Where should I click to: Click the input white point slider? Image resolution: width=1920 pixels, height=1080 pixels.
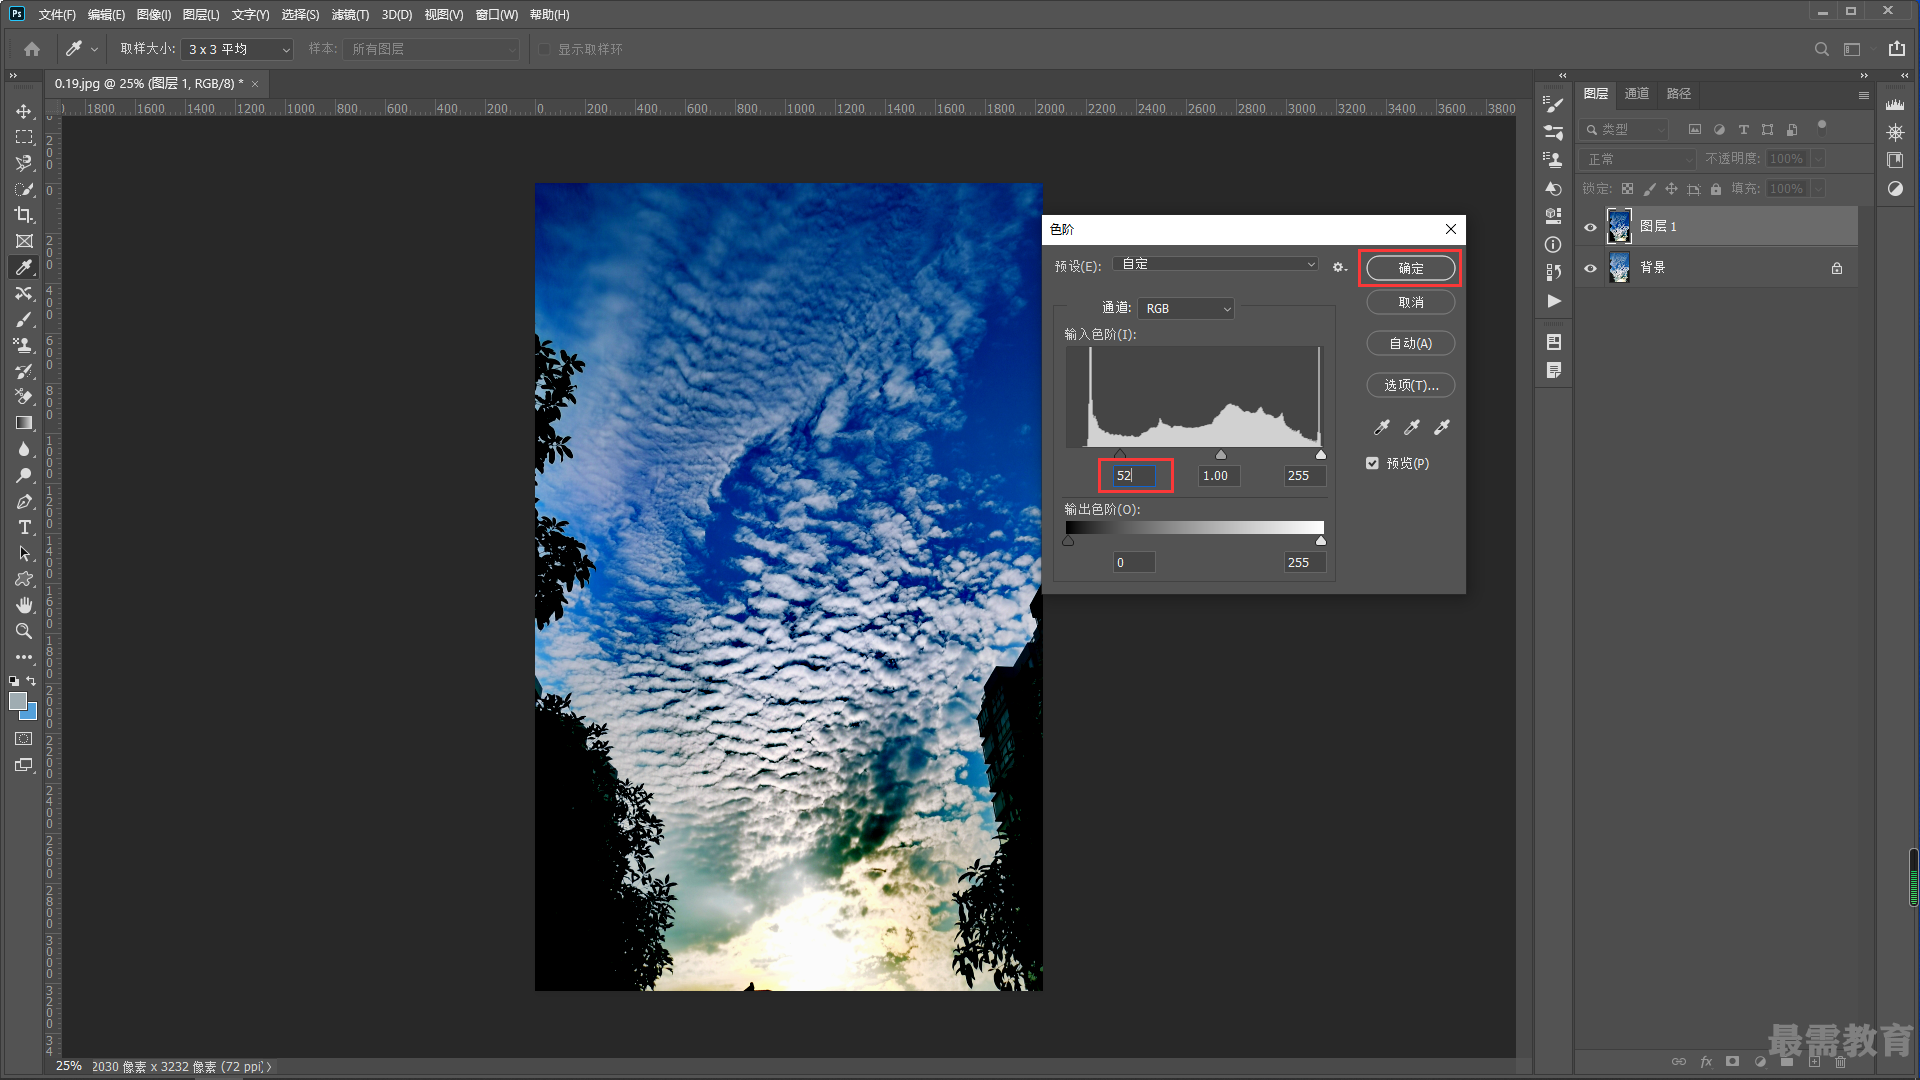pyautogui.click(x=1320, y=455)
